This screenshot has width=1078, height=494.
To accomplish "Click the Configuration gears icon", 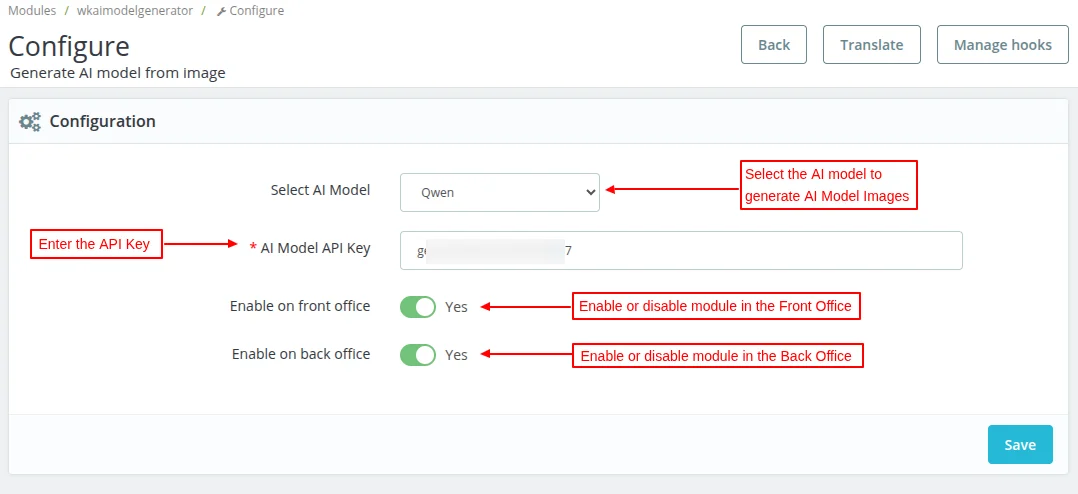I will (30, 122).
